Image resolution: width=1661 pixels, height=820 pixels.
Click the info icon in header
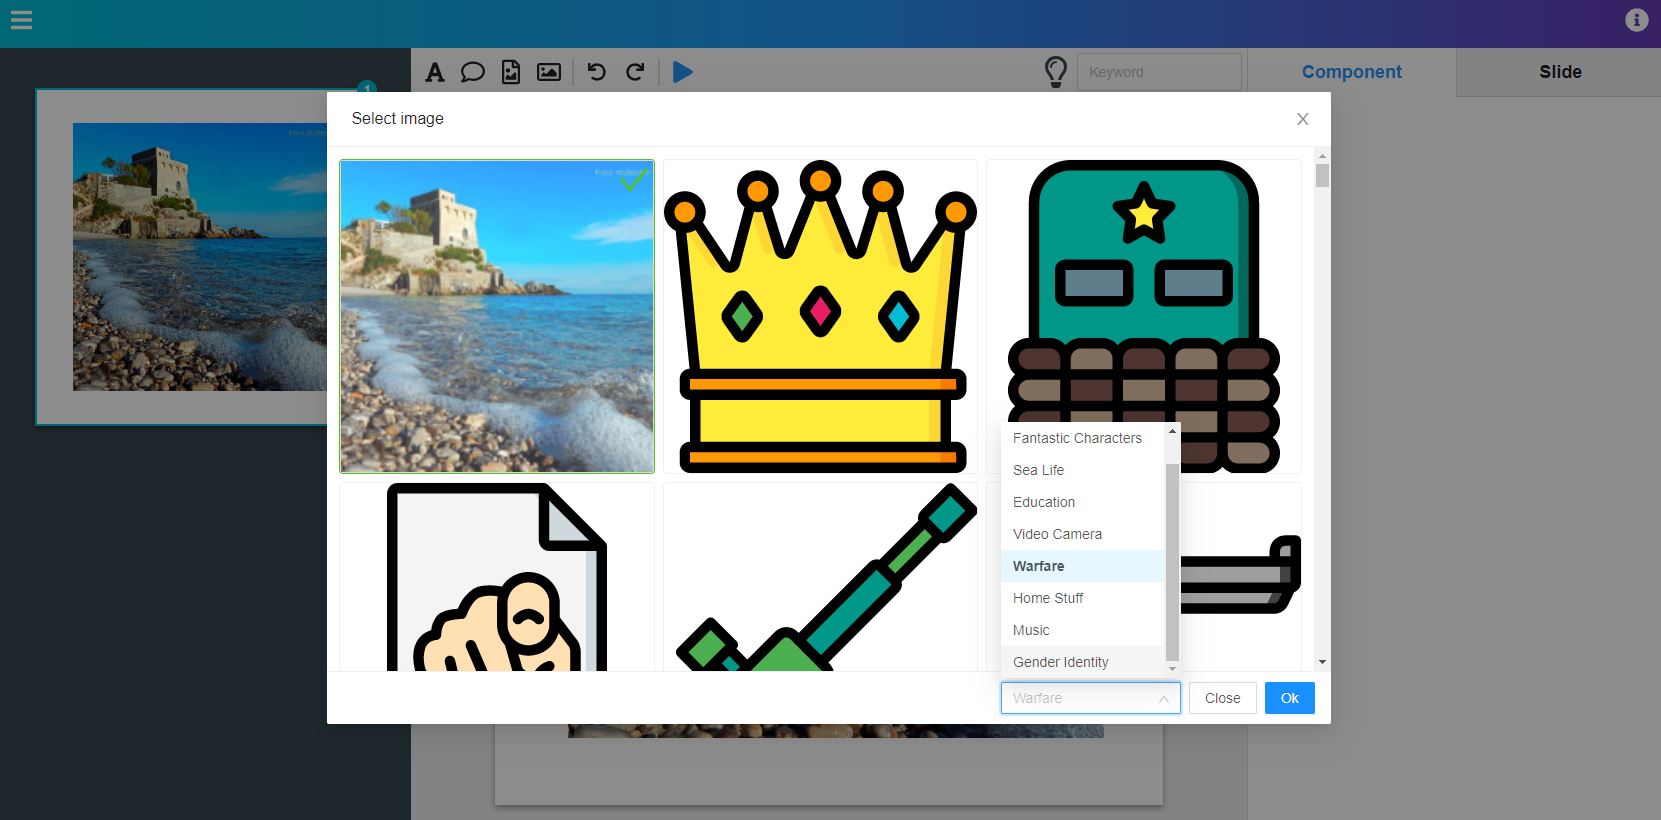pyautogui.click(x=1636, y=20)
